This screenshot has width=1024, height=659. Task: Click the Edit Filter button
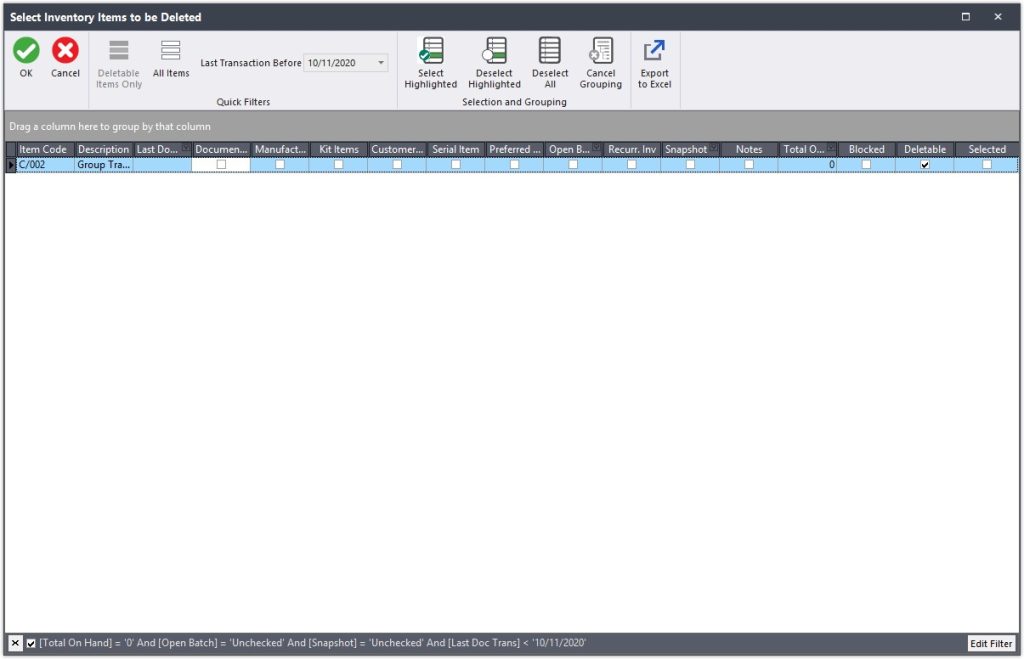click(x=991, y=643)
